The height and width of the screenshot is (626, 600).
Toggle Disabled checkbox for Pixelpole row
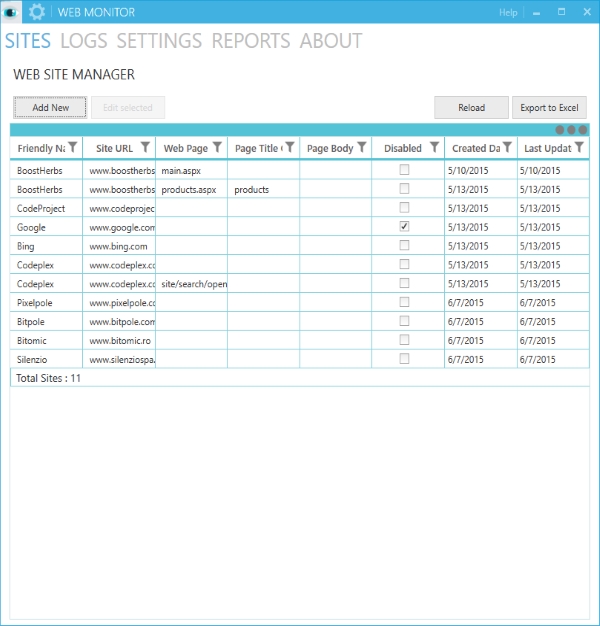pyautogui.click(x=404, y=302)
